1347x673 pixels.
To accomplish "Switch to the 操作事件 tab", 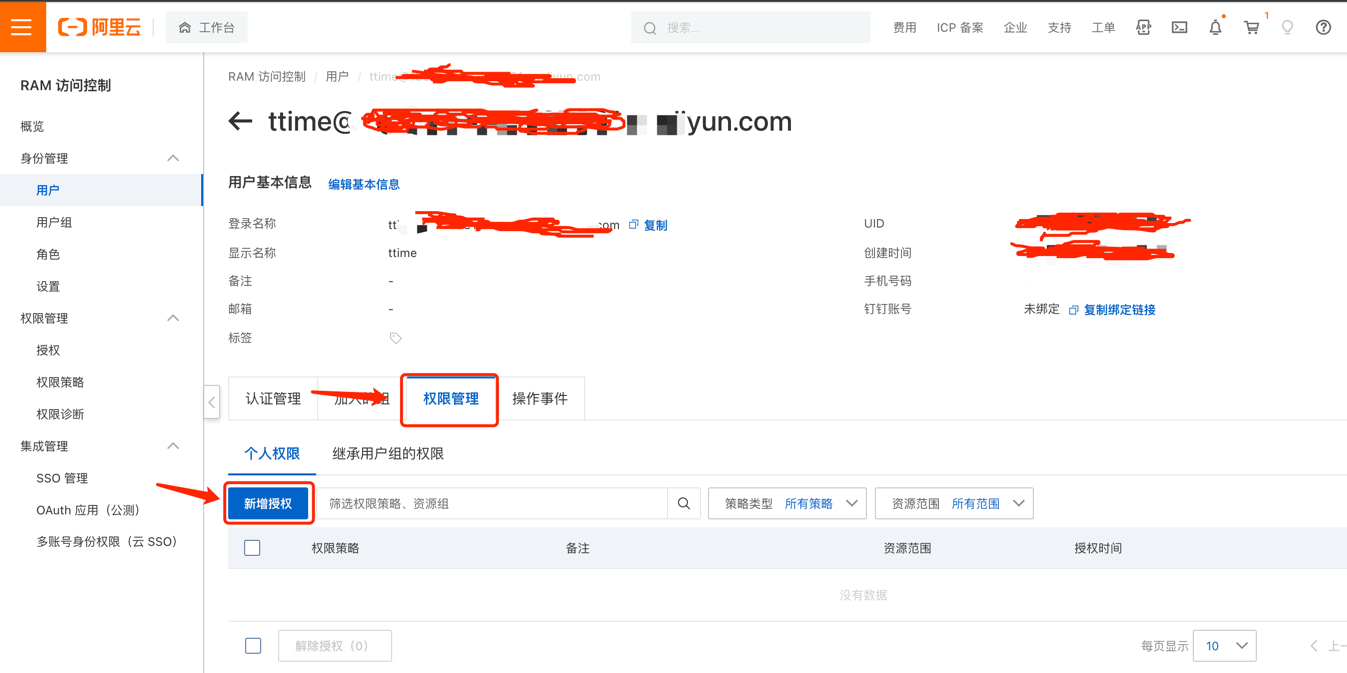I will (x=540, y=399).
